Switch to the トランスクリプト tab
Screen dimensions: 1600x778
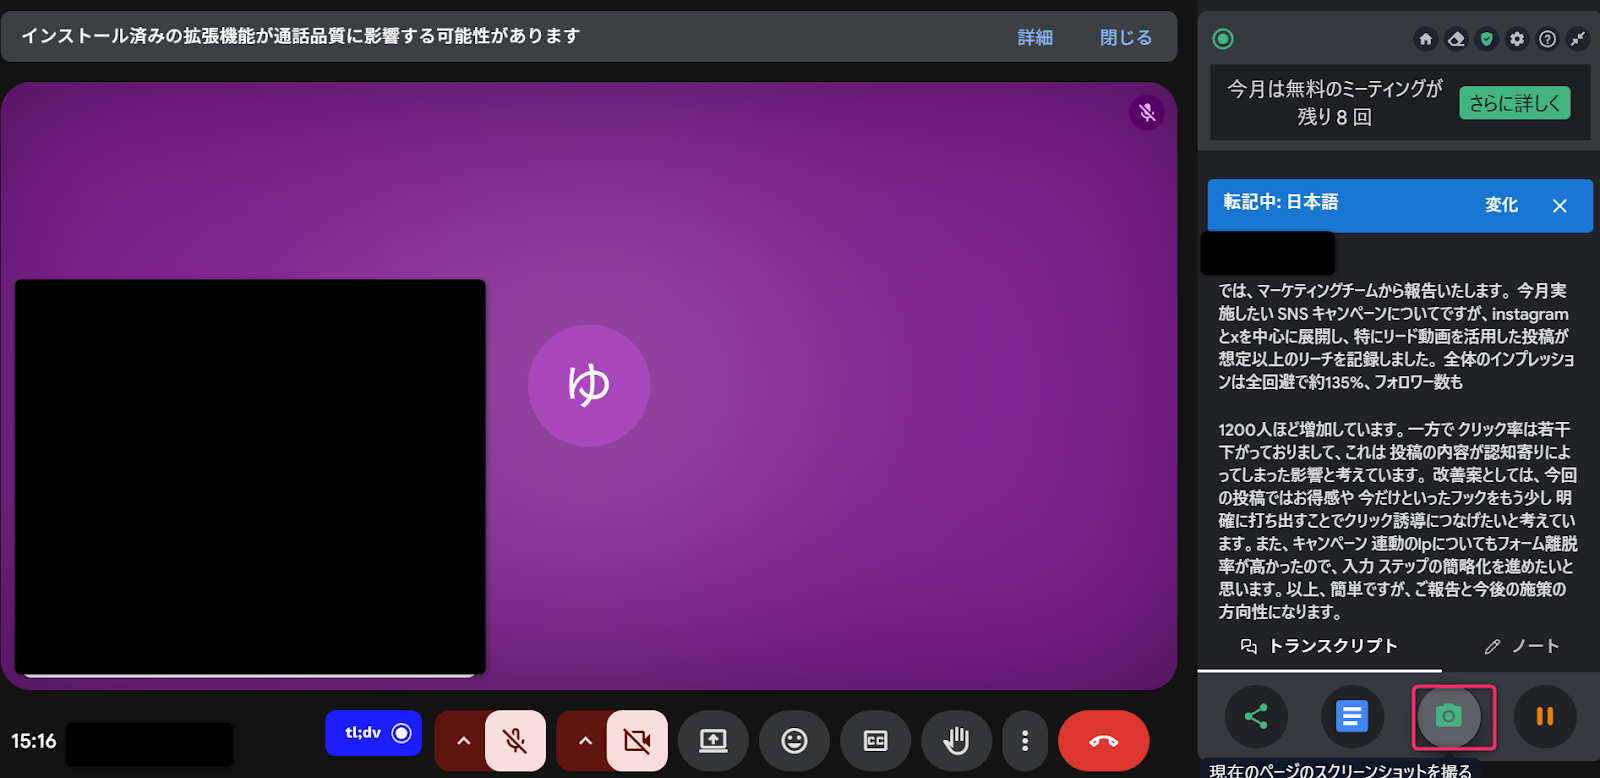pos(1319,646)
